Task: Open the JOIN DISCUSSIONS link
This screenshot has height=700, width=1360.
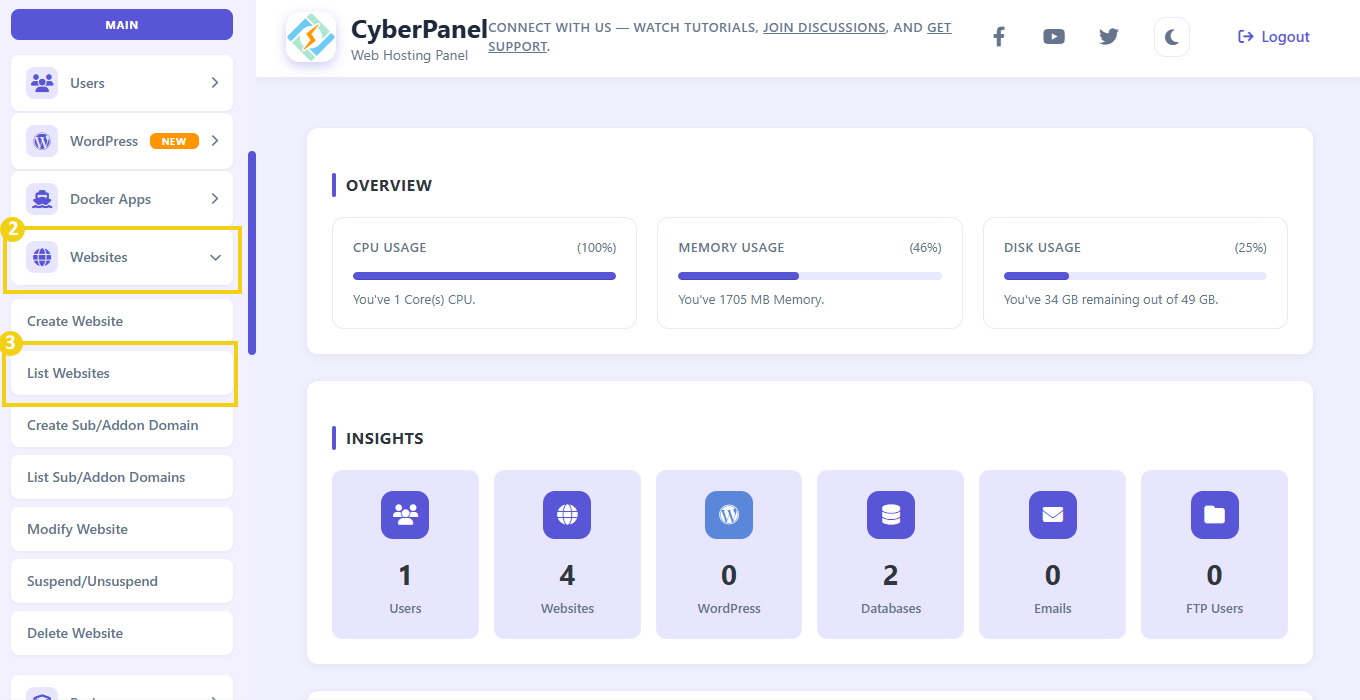Action: pos(823,27)
